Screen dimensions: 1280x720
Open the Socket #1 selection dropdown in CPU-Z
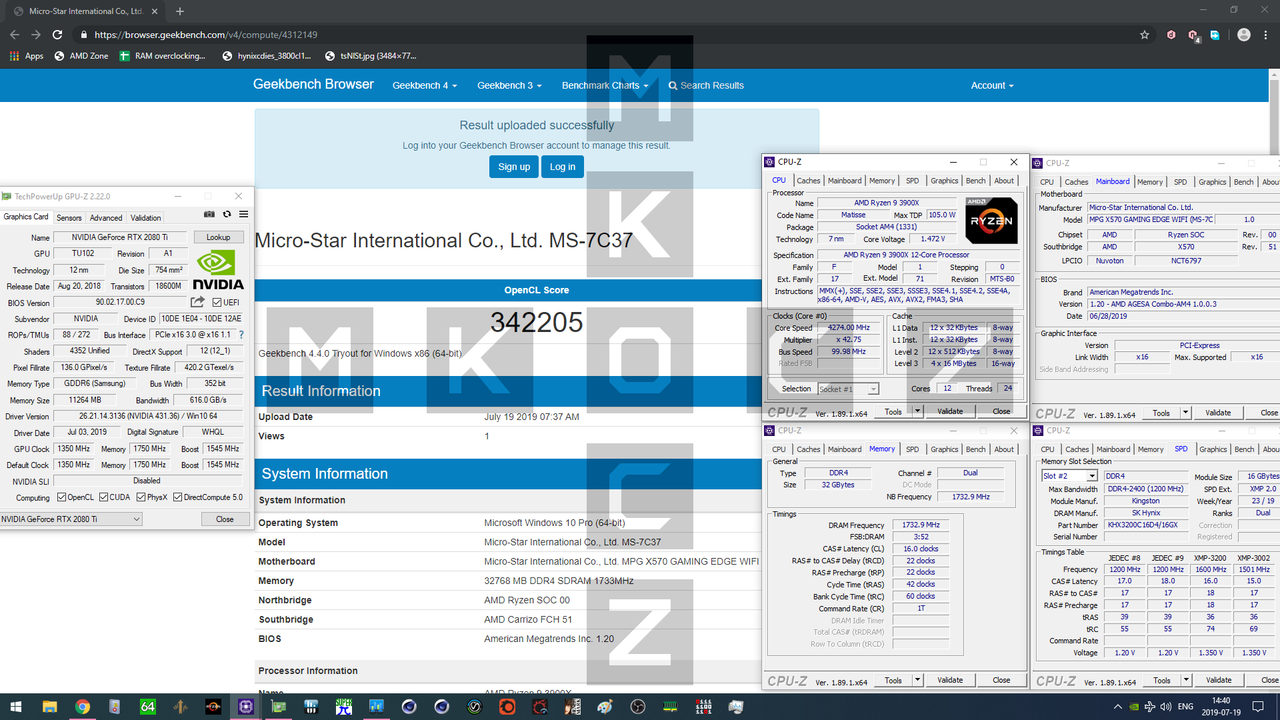[848, 389]
